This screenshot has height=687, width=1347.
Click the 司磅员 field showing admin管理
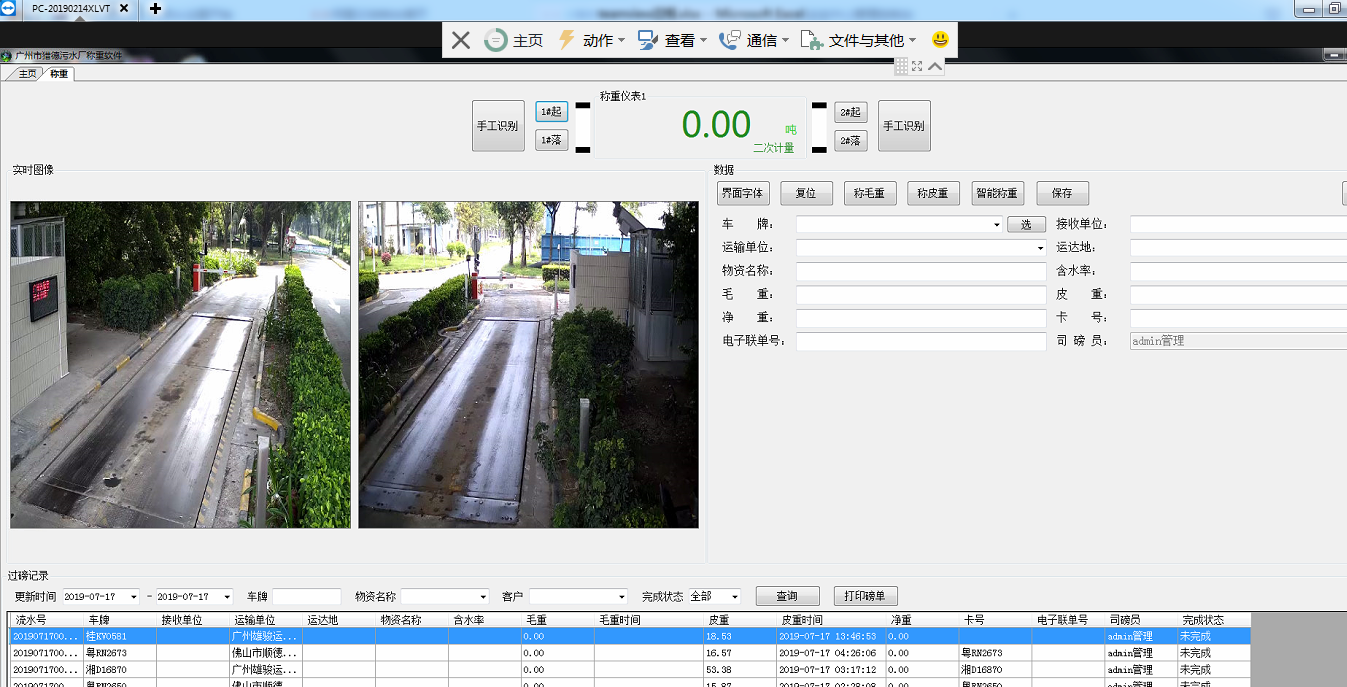(1238, 341)
